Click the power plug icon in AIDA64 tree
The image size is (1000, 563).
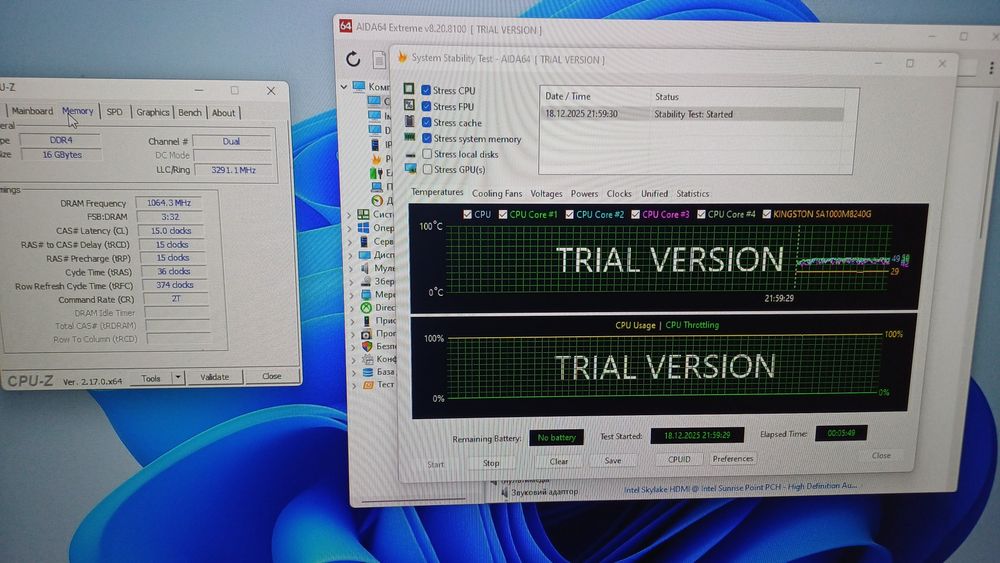pyautogui.click(x=376, y=172)
